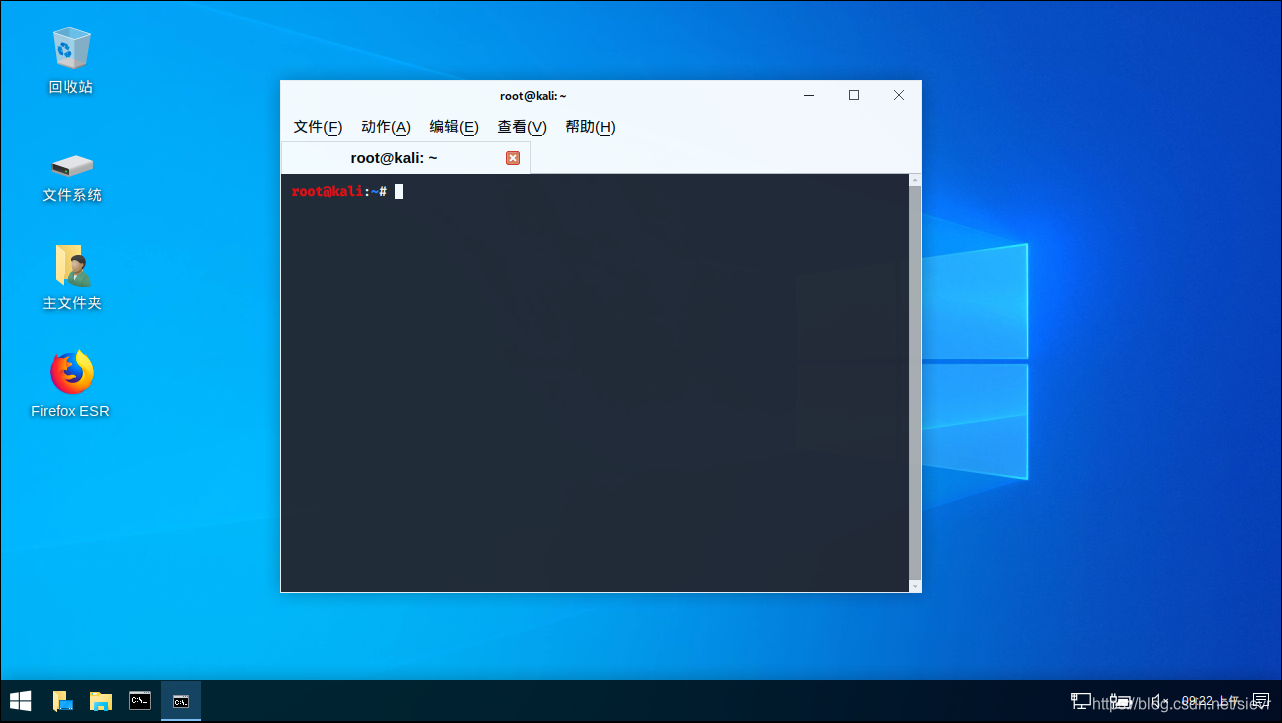Select the root@kali: ~ tab
This screenshot has width=1282, height=723.
[406, 158]
